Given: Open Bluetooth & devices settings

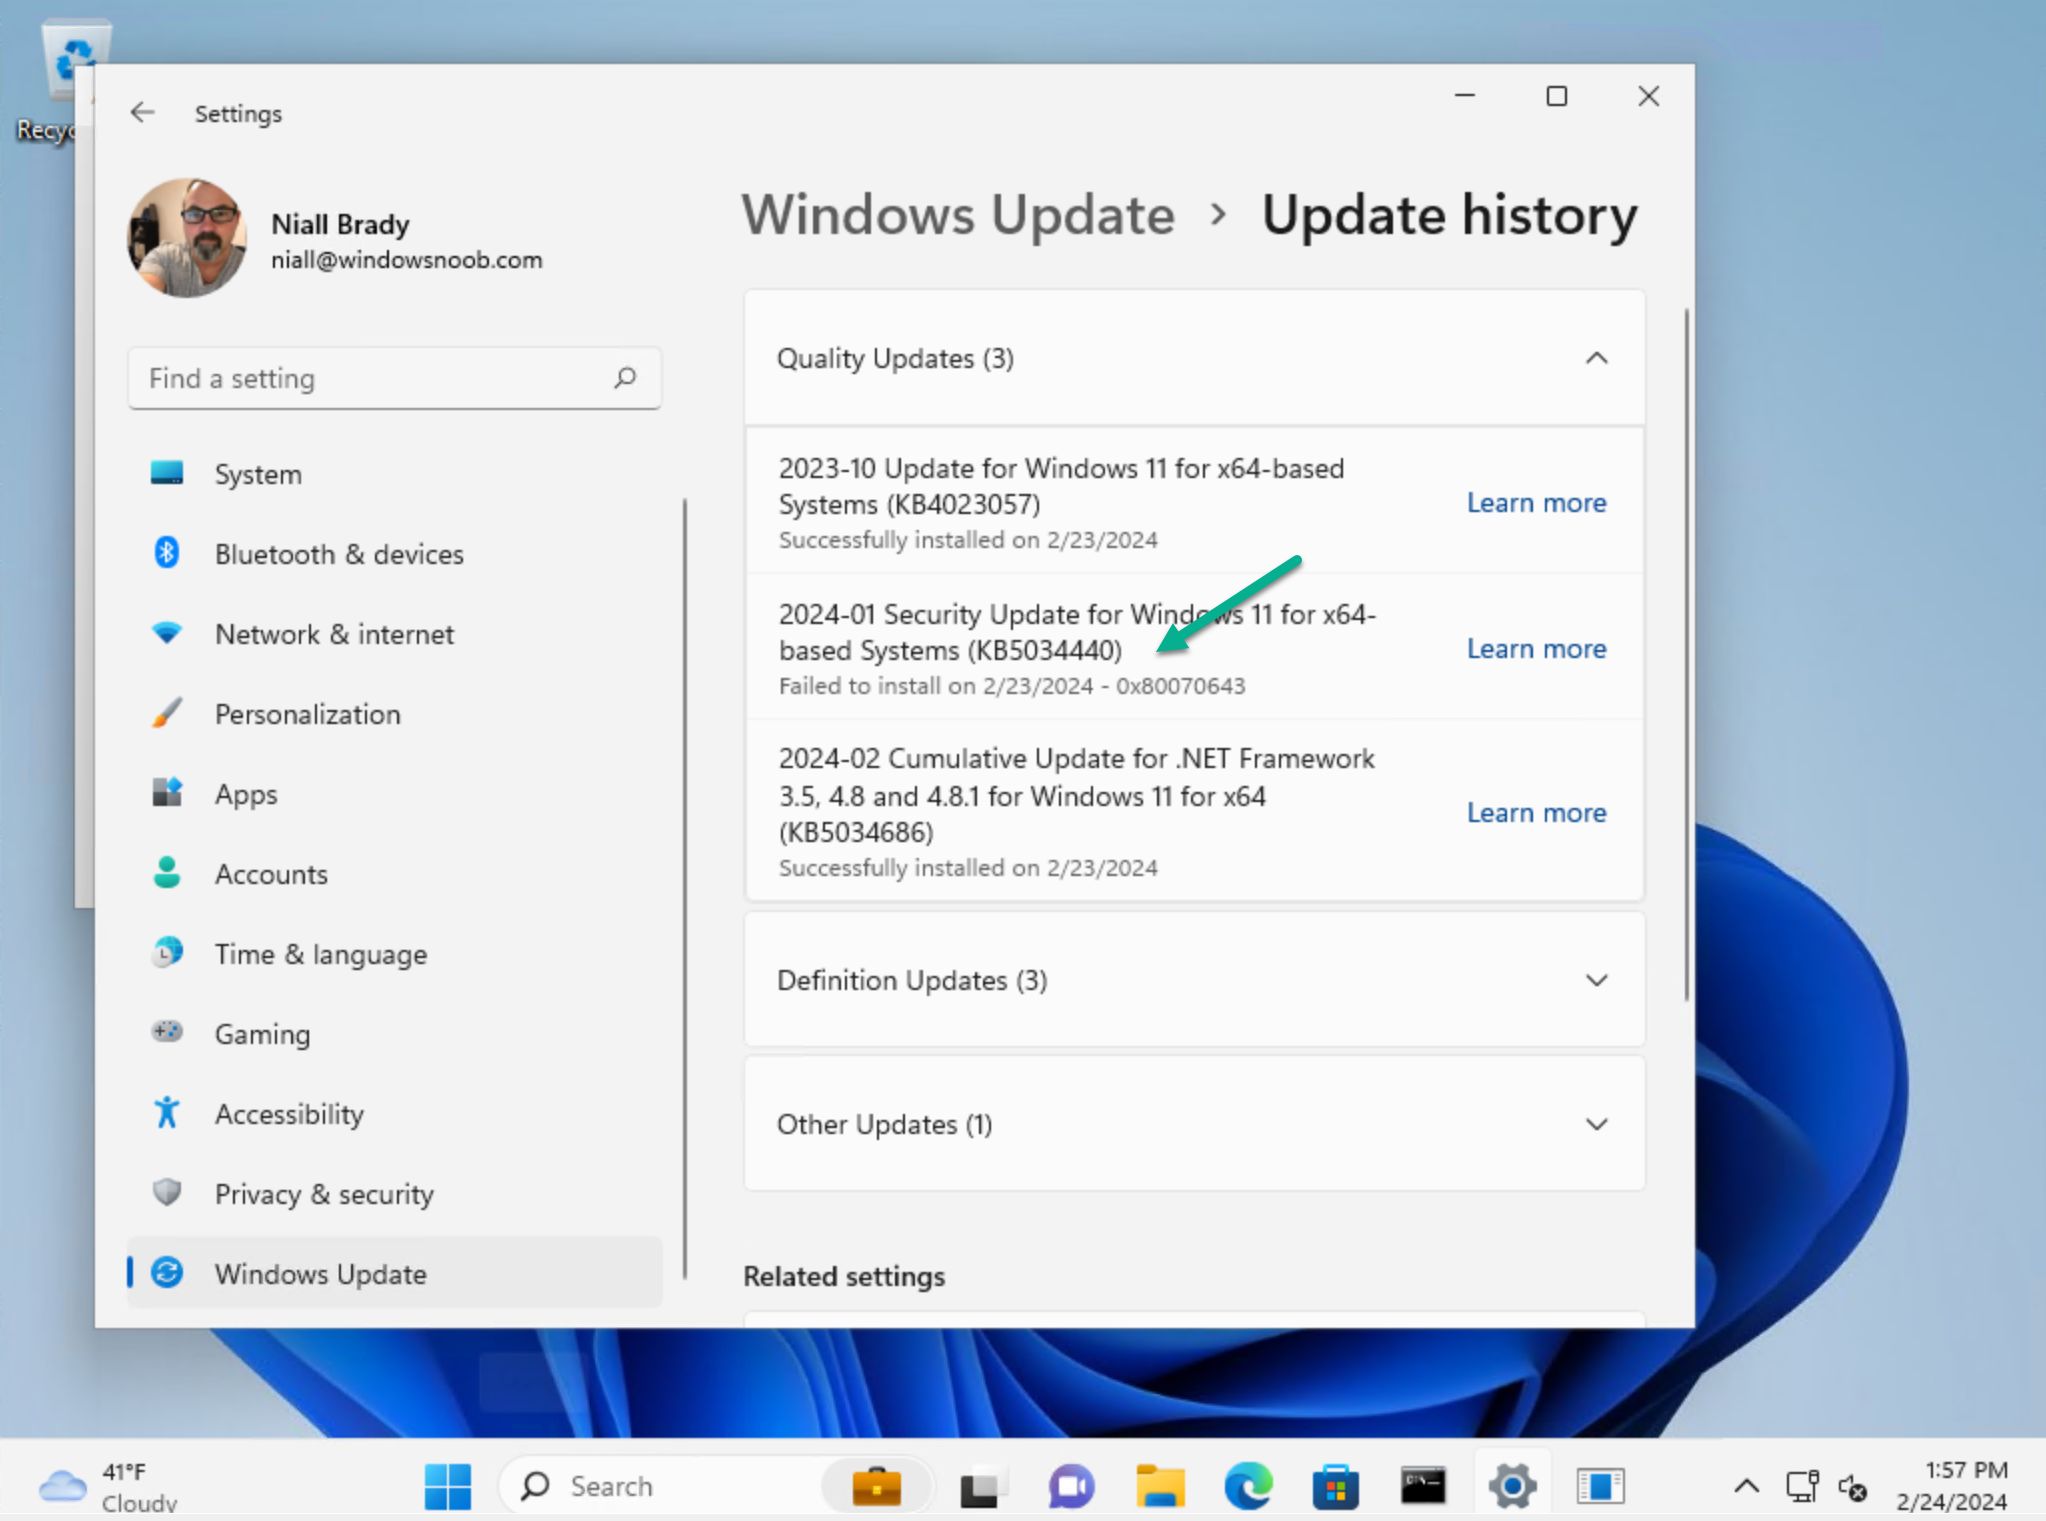Looking at the screenshot, I should coord(394,554).
